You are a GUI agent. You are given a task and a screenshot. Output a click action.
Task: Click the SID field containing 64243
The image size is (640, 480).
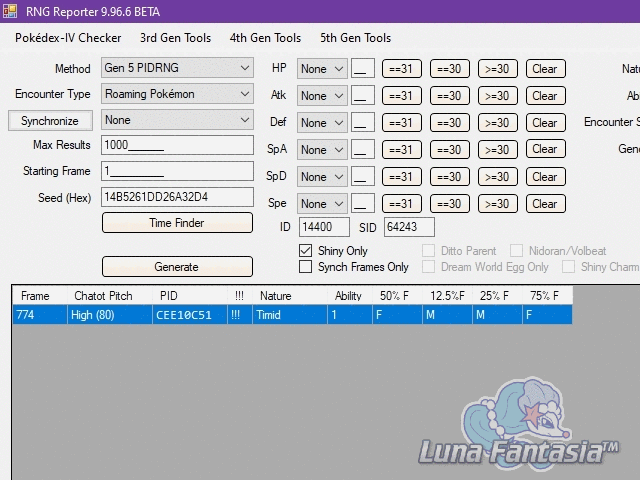click(409, 227)
